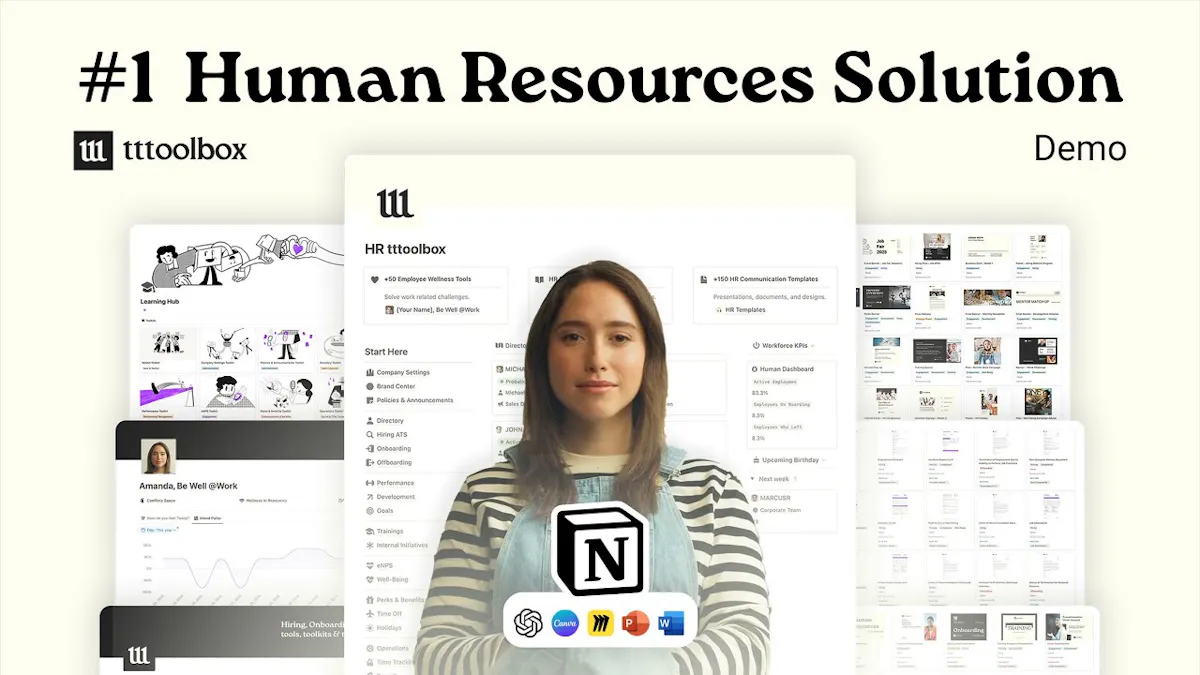Click the Workforce KPIs power icon
The image size is (1200, 675).
tap(754, 346)
